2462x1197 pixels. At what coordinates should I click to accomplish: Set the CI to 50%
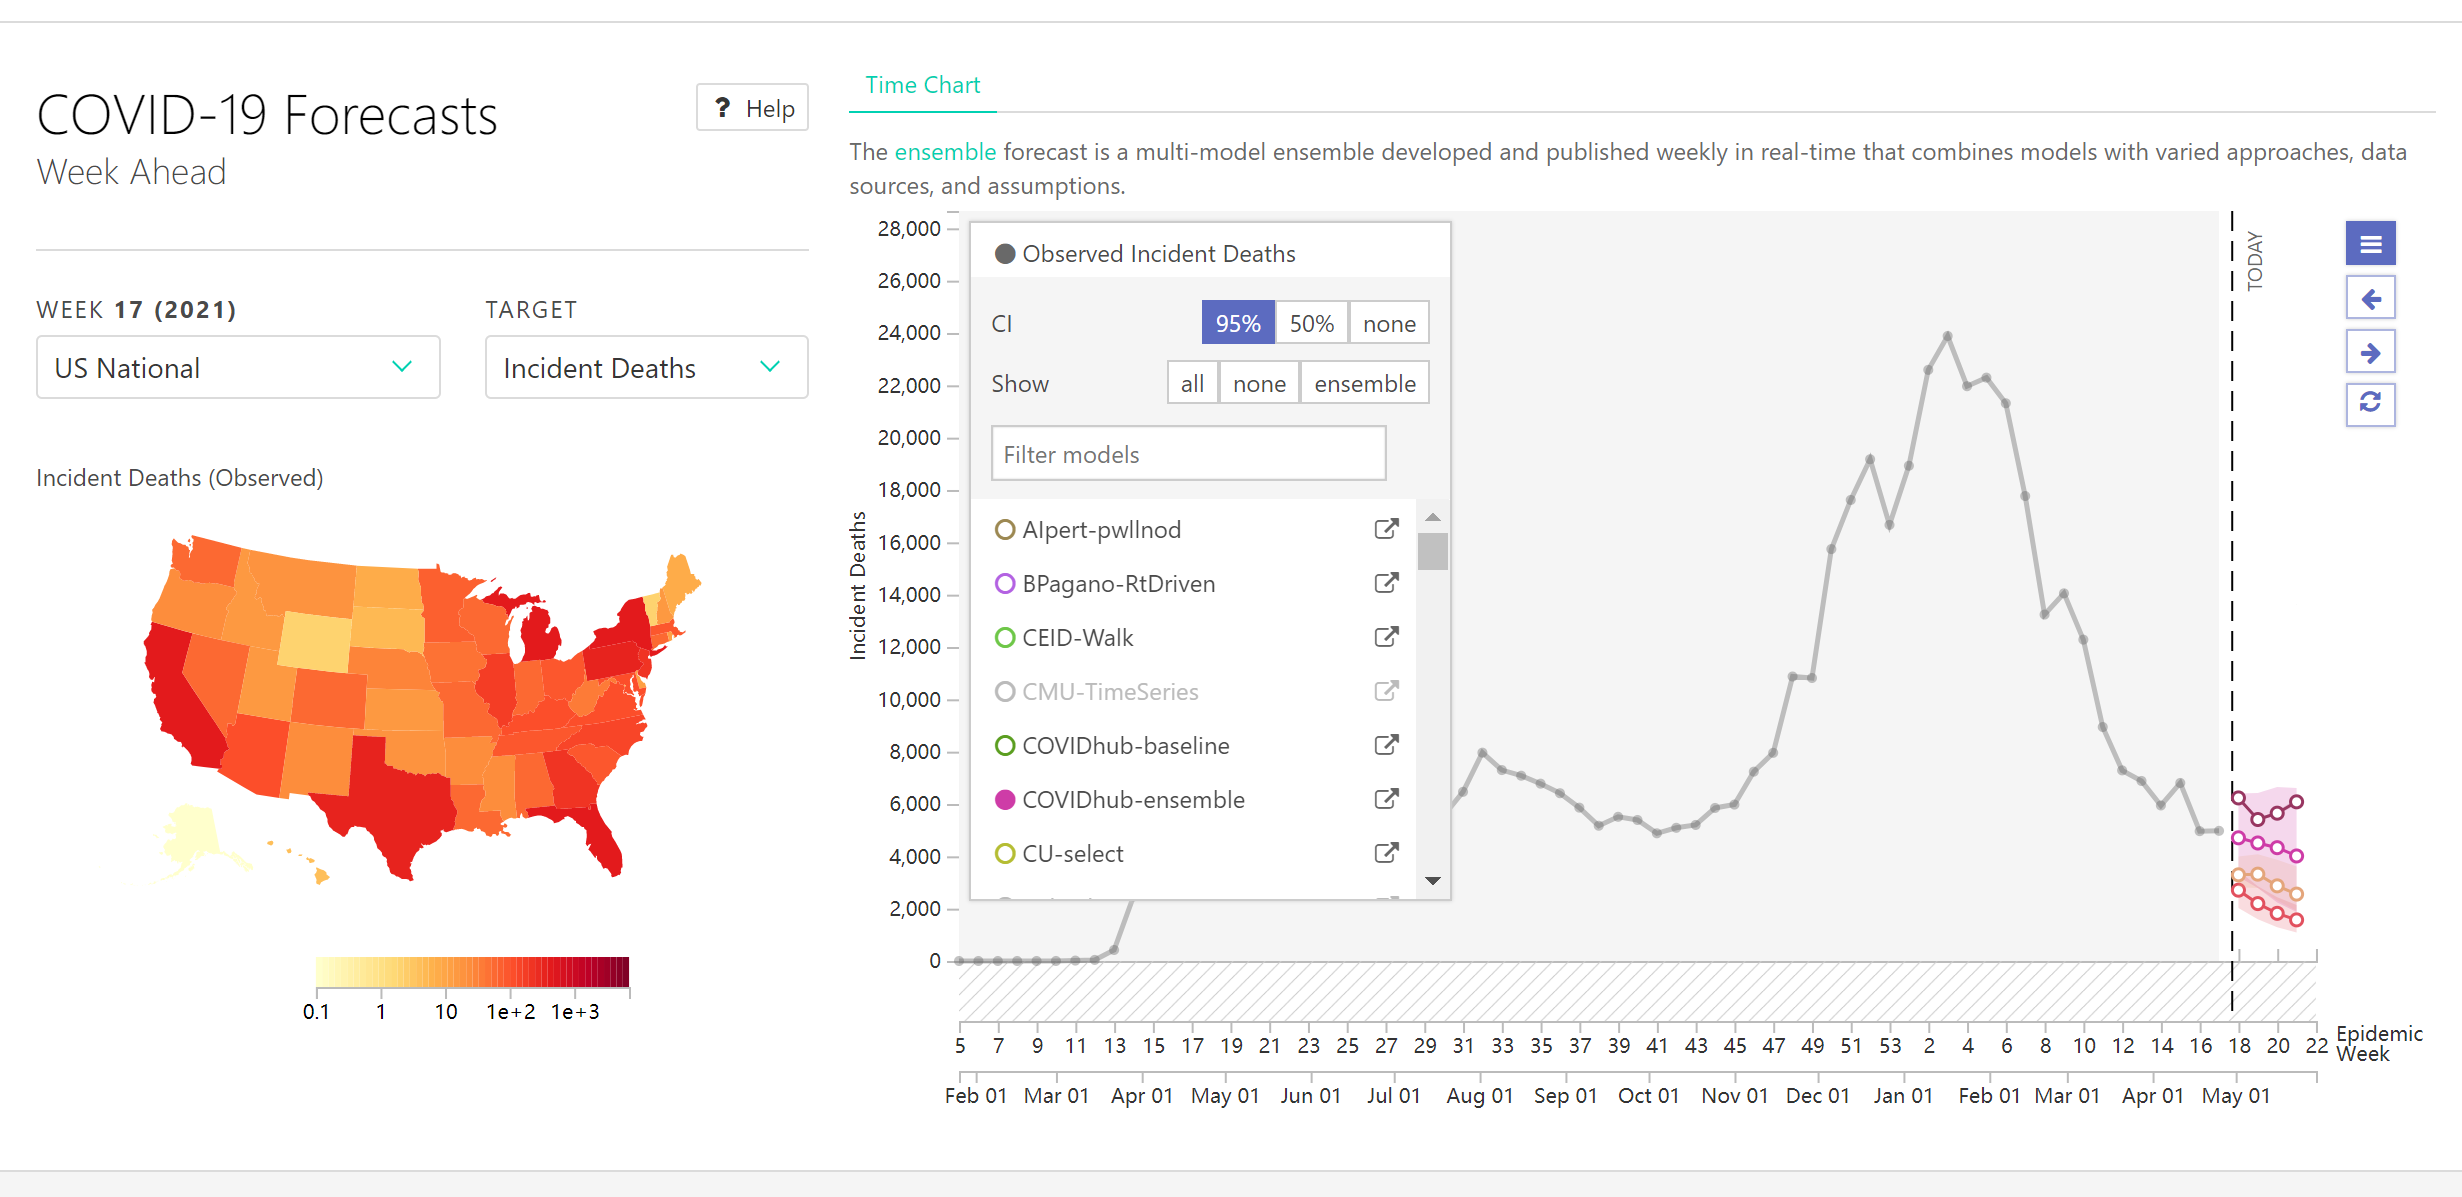pyautogui.click(x=1311, y=324)
